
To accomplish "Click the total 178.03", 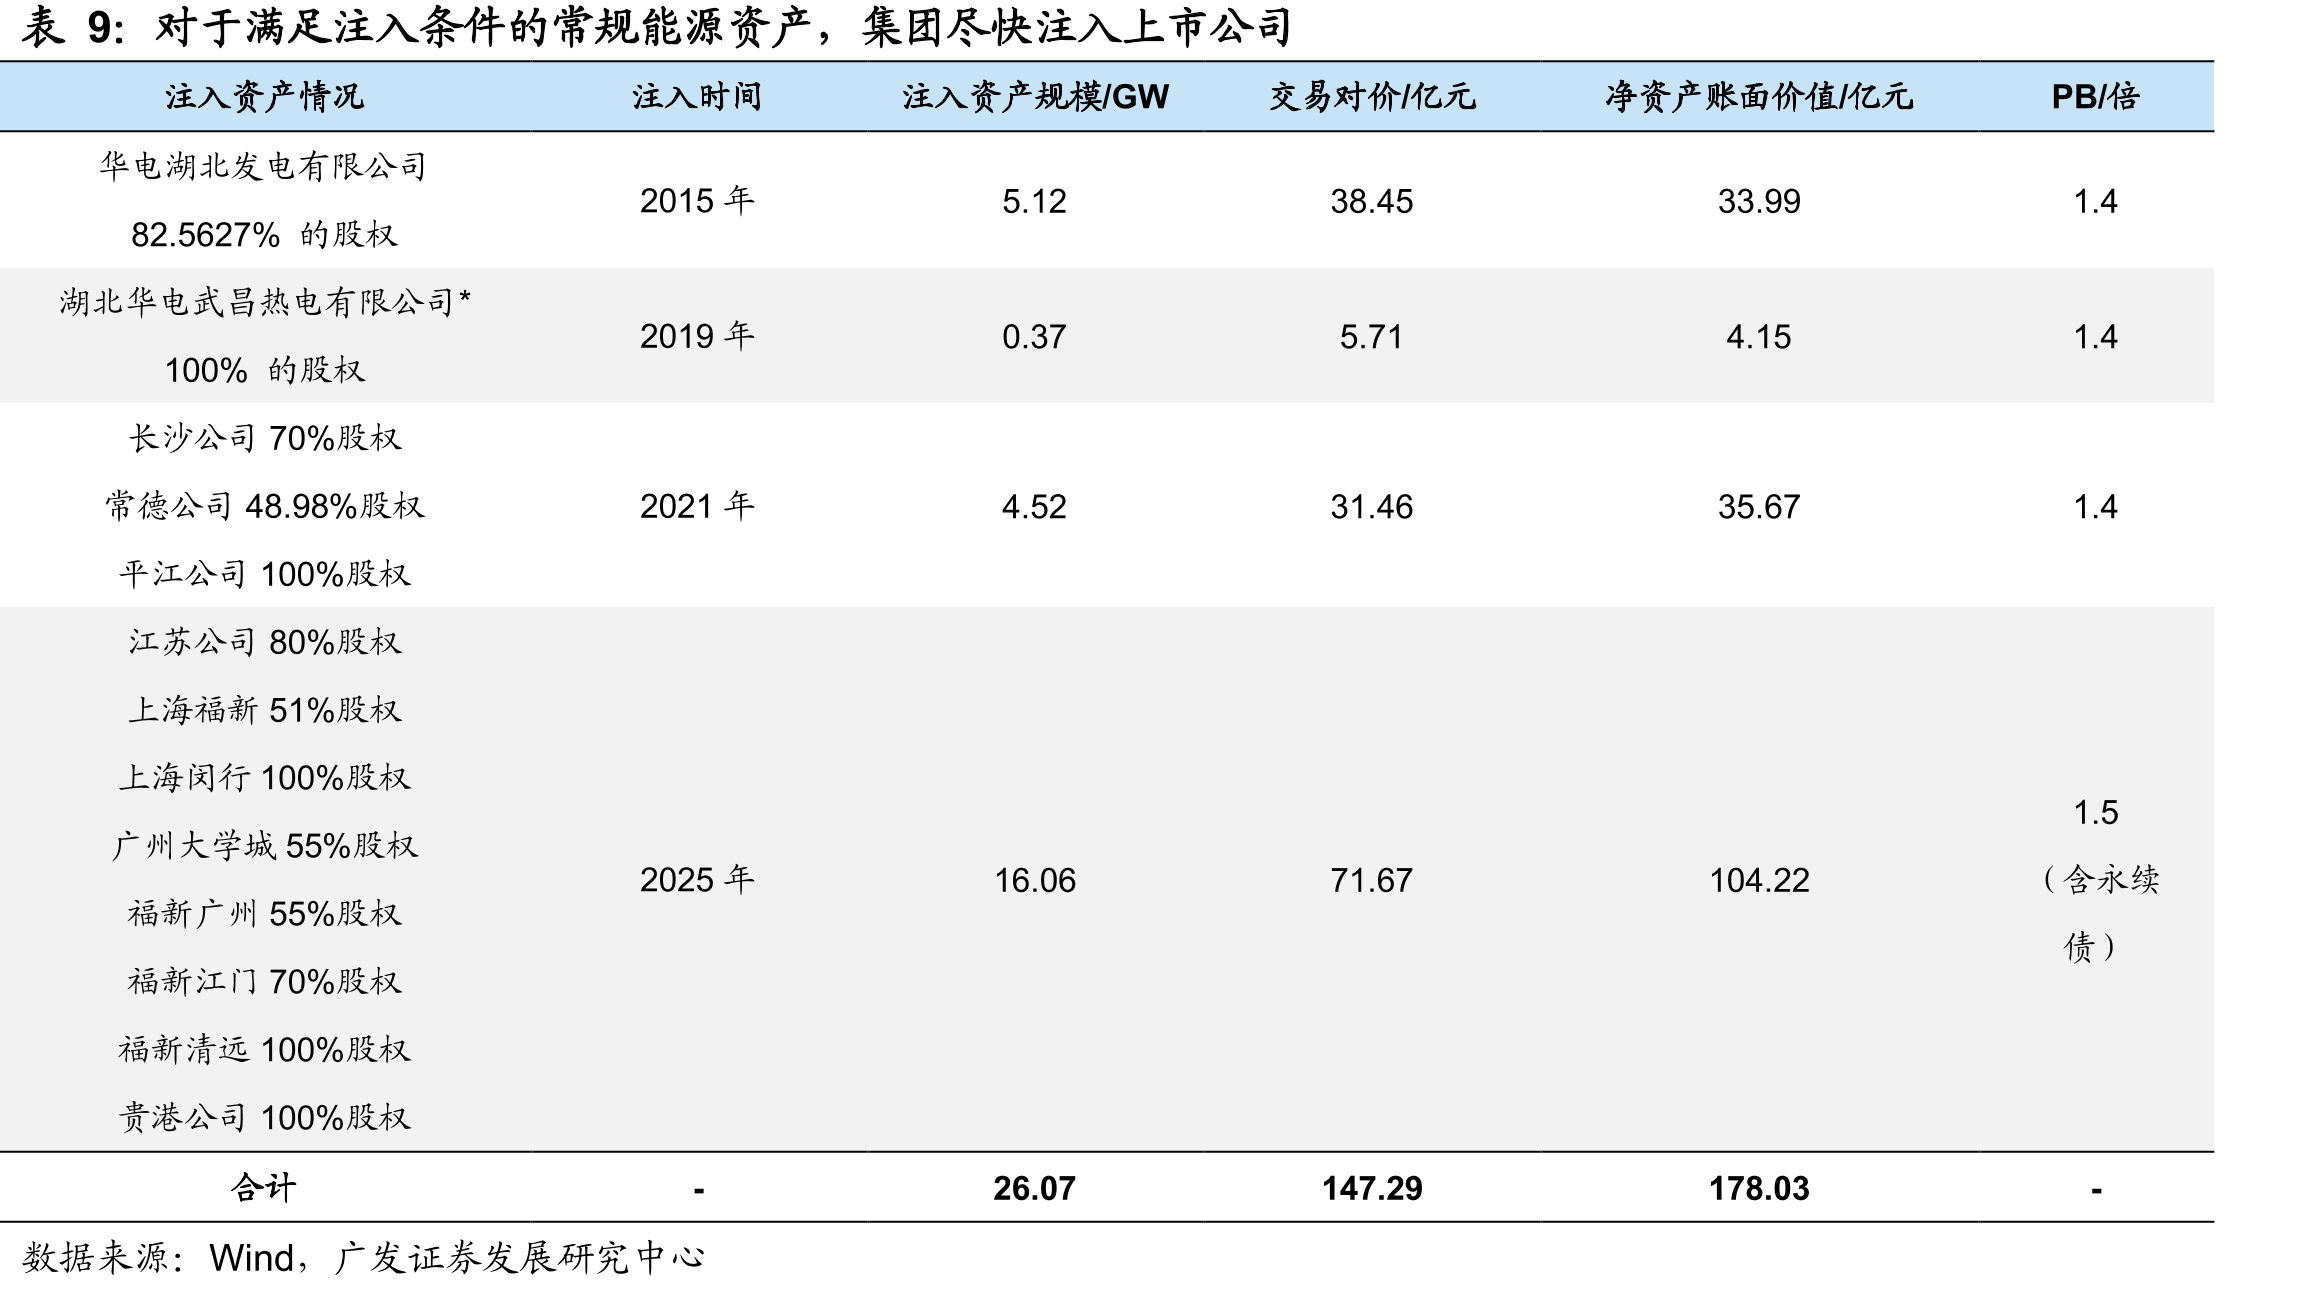I will 1759,1189.
